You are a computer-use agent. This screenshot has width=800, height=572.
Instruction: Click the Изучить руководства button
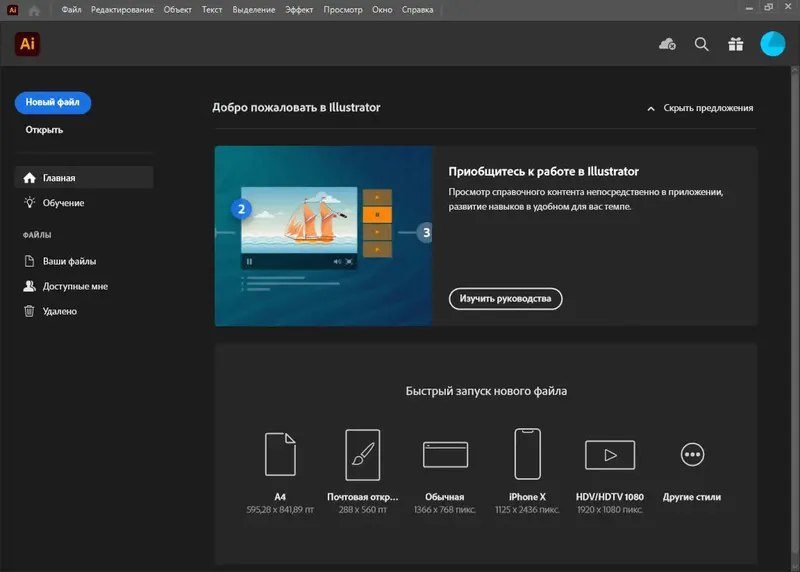click(506, 299)
